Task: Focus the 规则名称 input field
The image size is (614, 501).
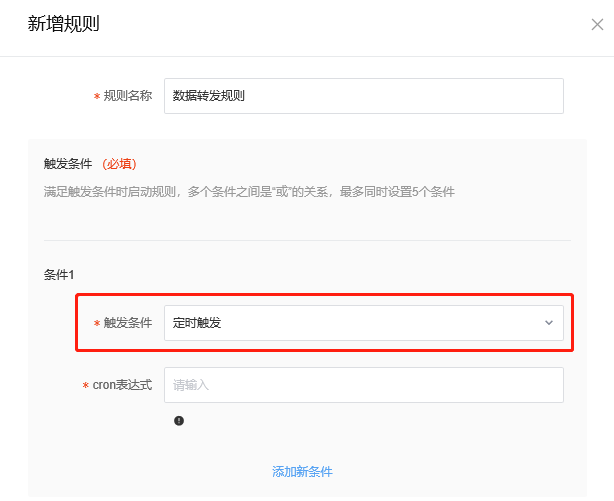Action: (363, 96)
